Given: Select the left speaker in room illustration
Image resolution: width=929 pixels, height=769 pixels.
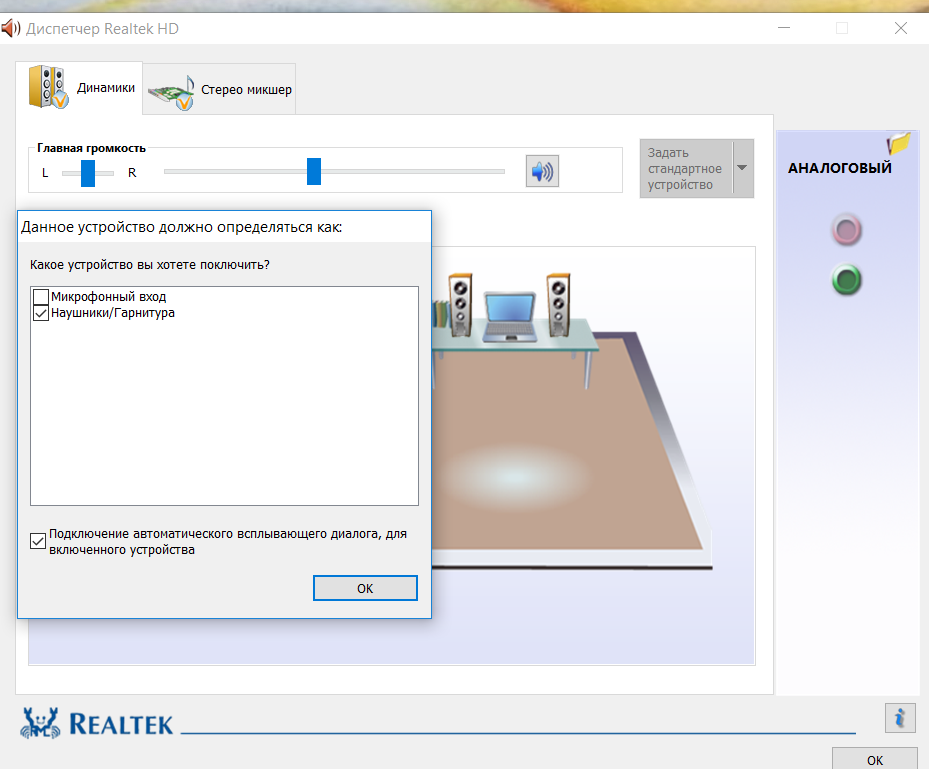Looking at the screenshot, I should [x=460, y=305].
